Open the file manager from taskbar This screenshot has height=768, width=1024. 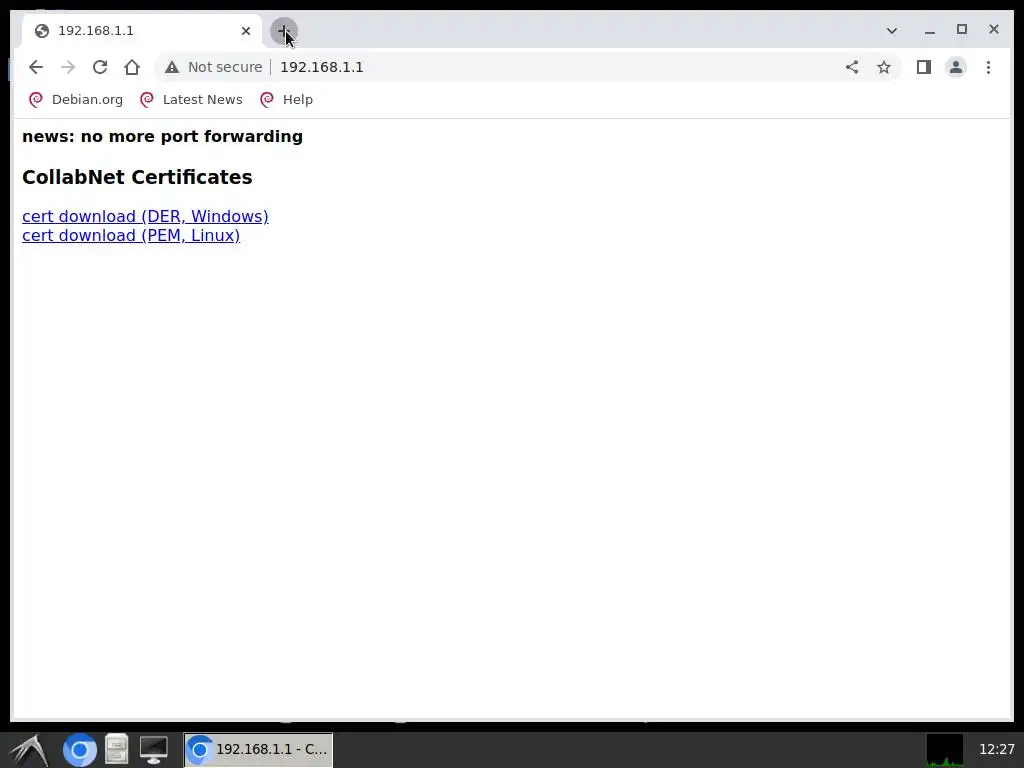pos(117,750)
